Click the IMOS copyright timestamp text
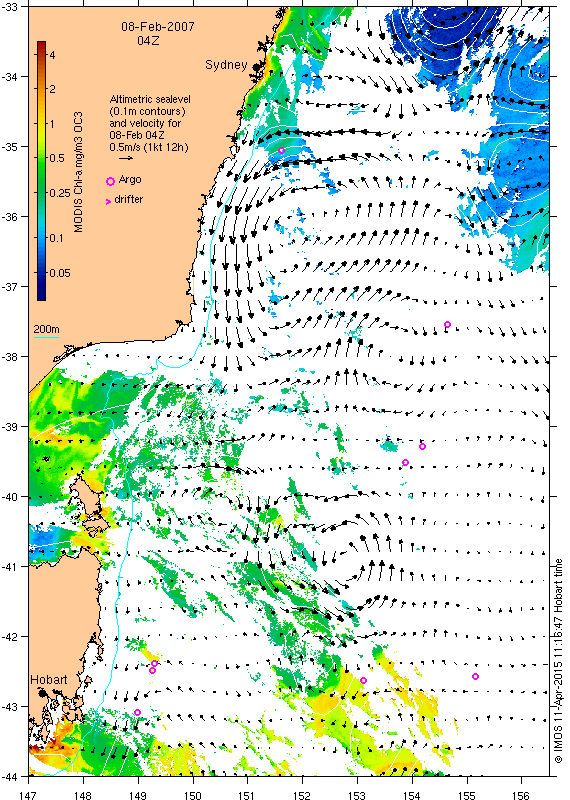This screenshot has height=800, width=570. 558,661
